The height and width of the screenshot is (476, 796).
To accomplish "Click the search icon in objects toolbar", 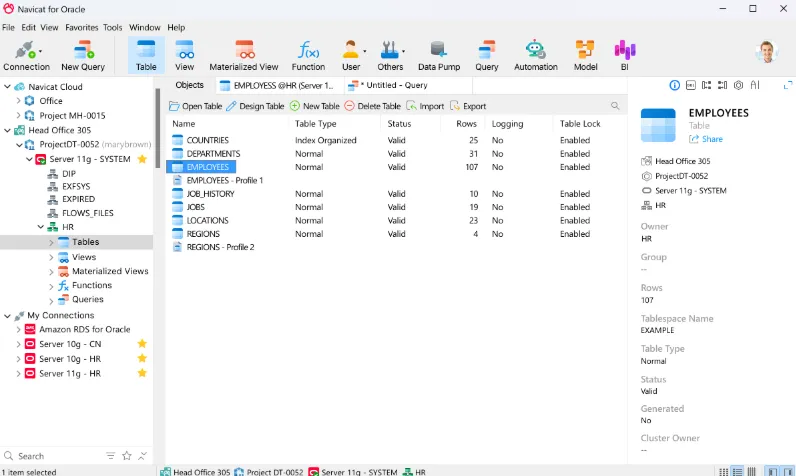I will [615, 106].
